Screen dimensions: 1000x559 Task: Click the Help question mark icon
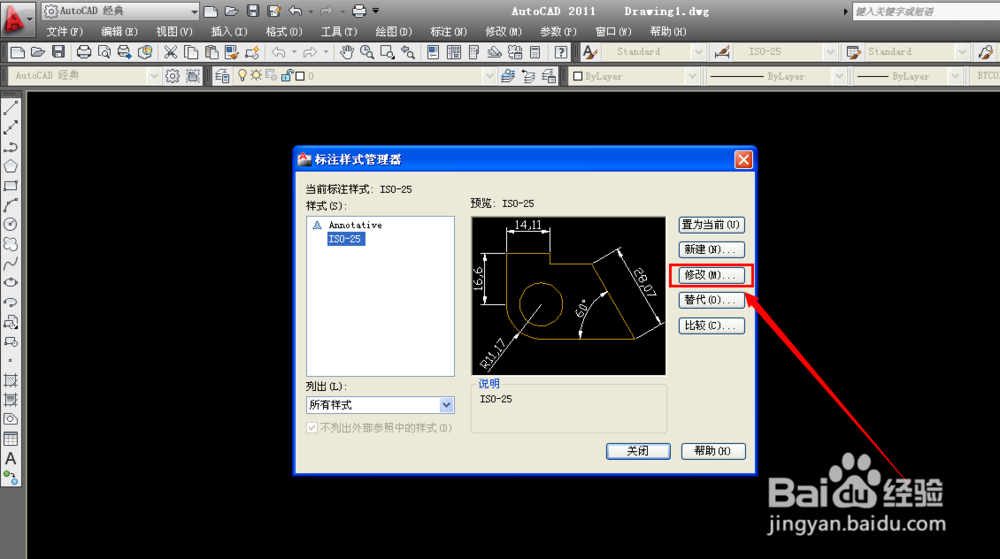(561, 52)
